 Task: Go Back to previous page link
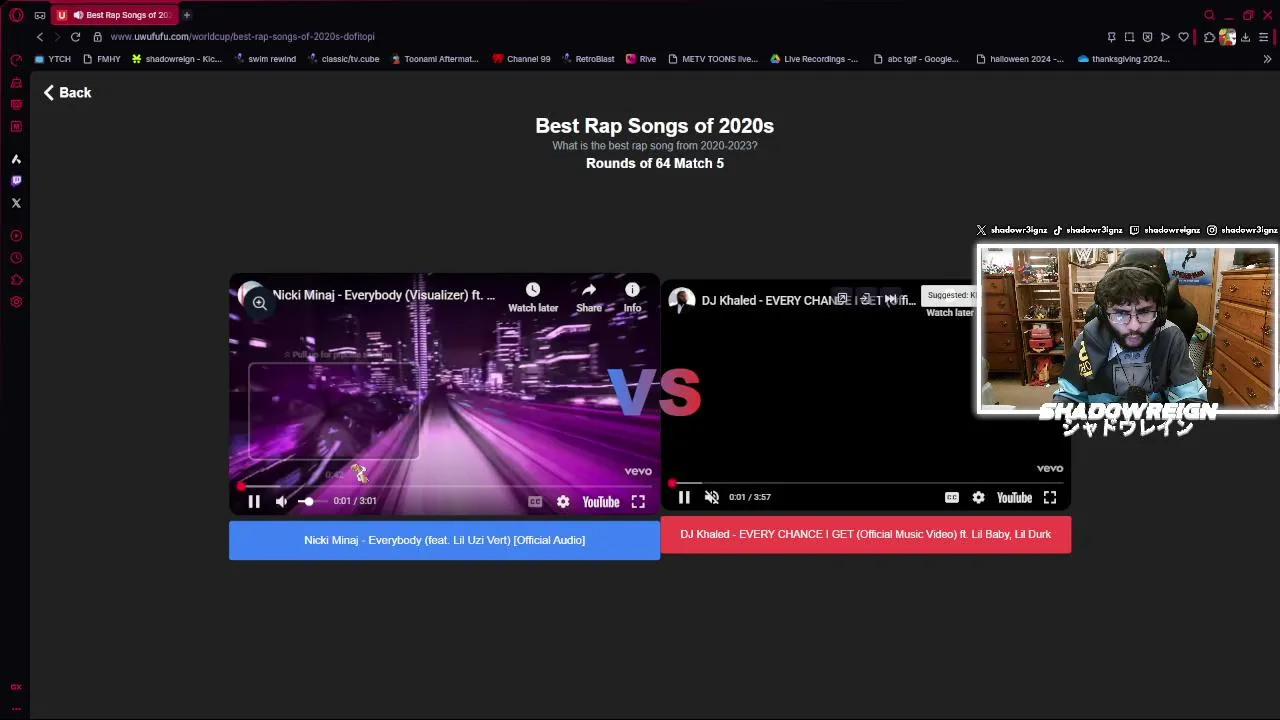coord(67,92)
